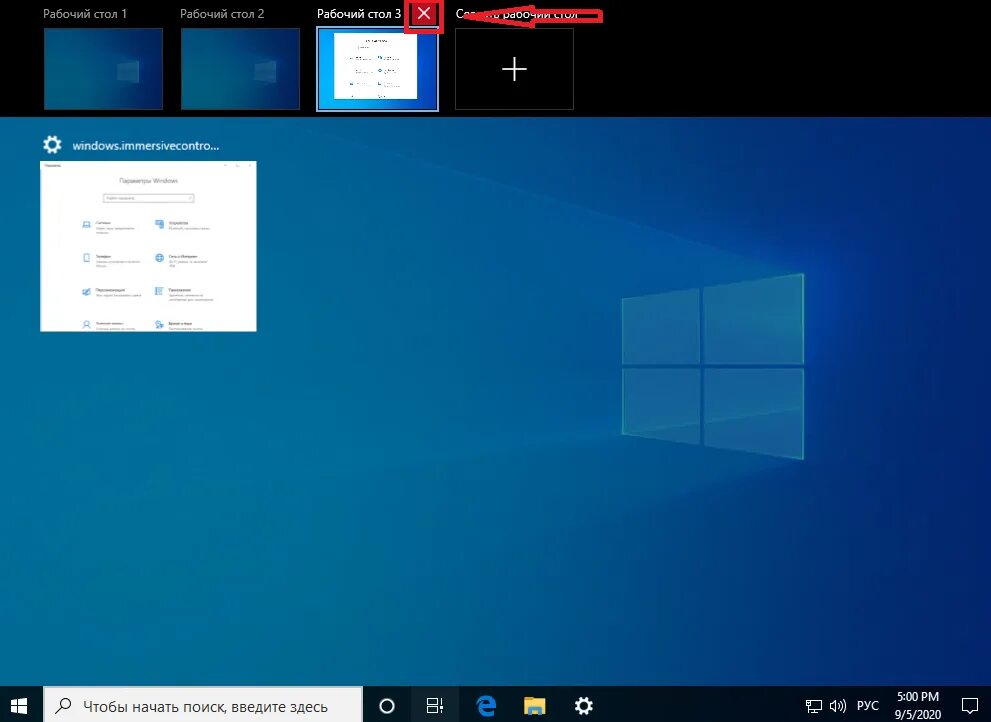Switch to Рабочий стол 2 thumbnail
This screenshot has width=991, height=722.
[240, 69]
